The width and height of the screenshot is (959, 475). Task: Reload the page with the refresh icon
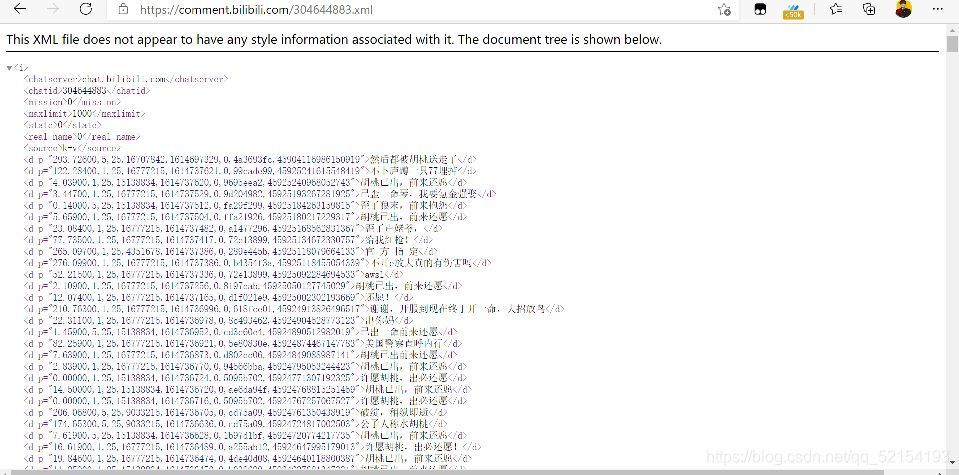86,9
